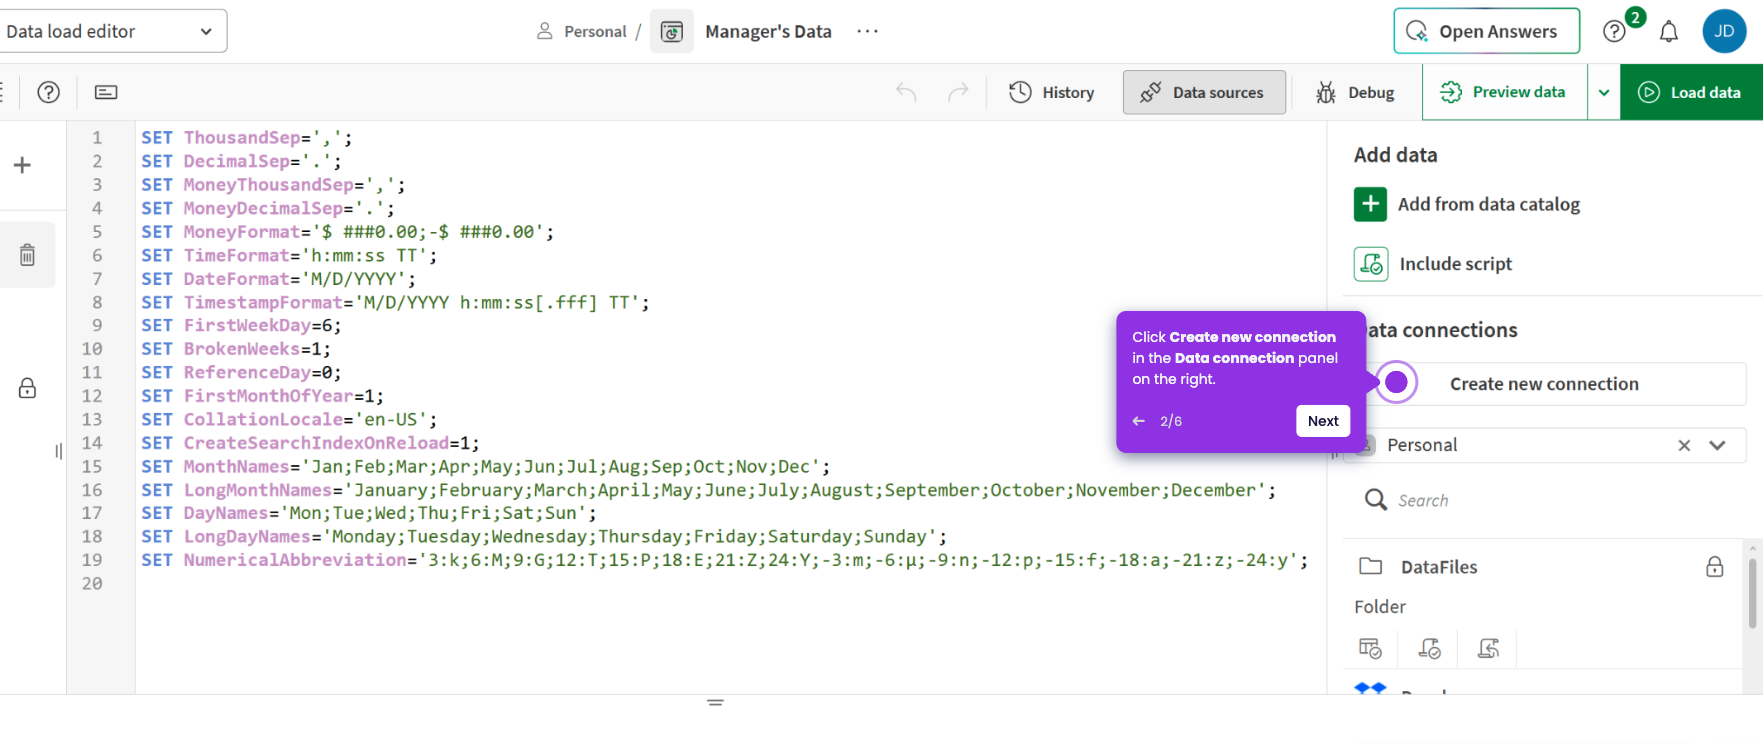The width and height of the screenshot is (1763, 744).
Task: Click Insert script check icon under DataFiles
Action: (1429, 649)
